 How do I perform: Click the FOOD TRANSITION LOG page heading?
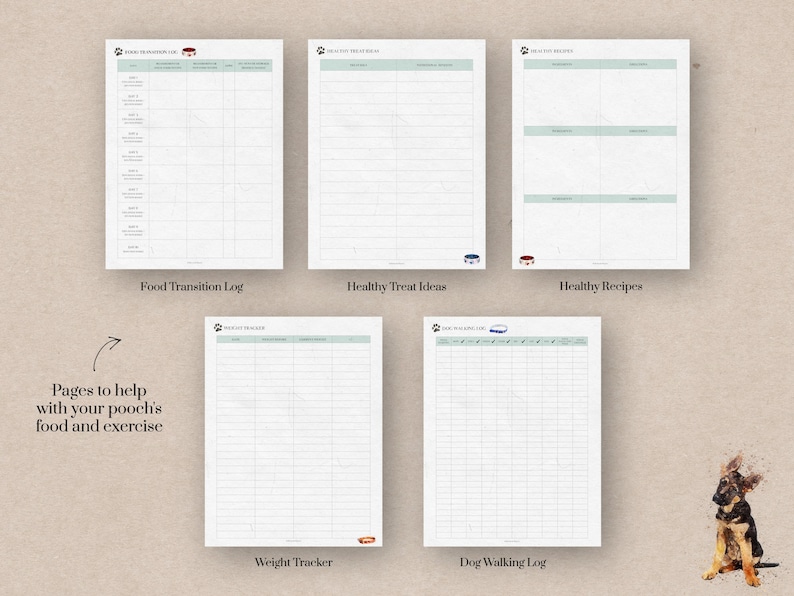tap(151, 52)
